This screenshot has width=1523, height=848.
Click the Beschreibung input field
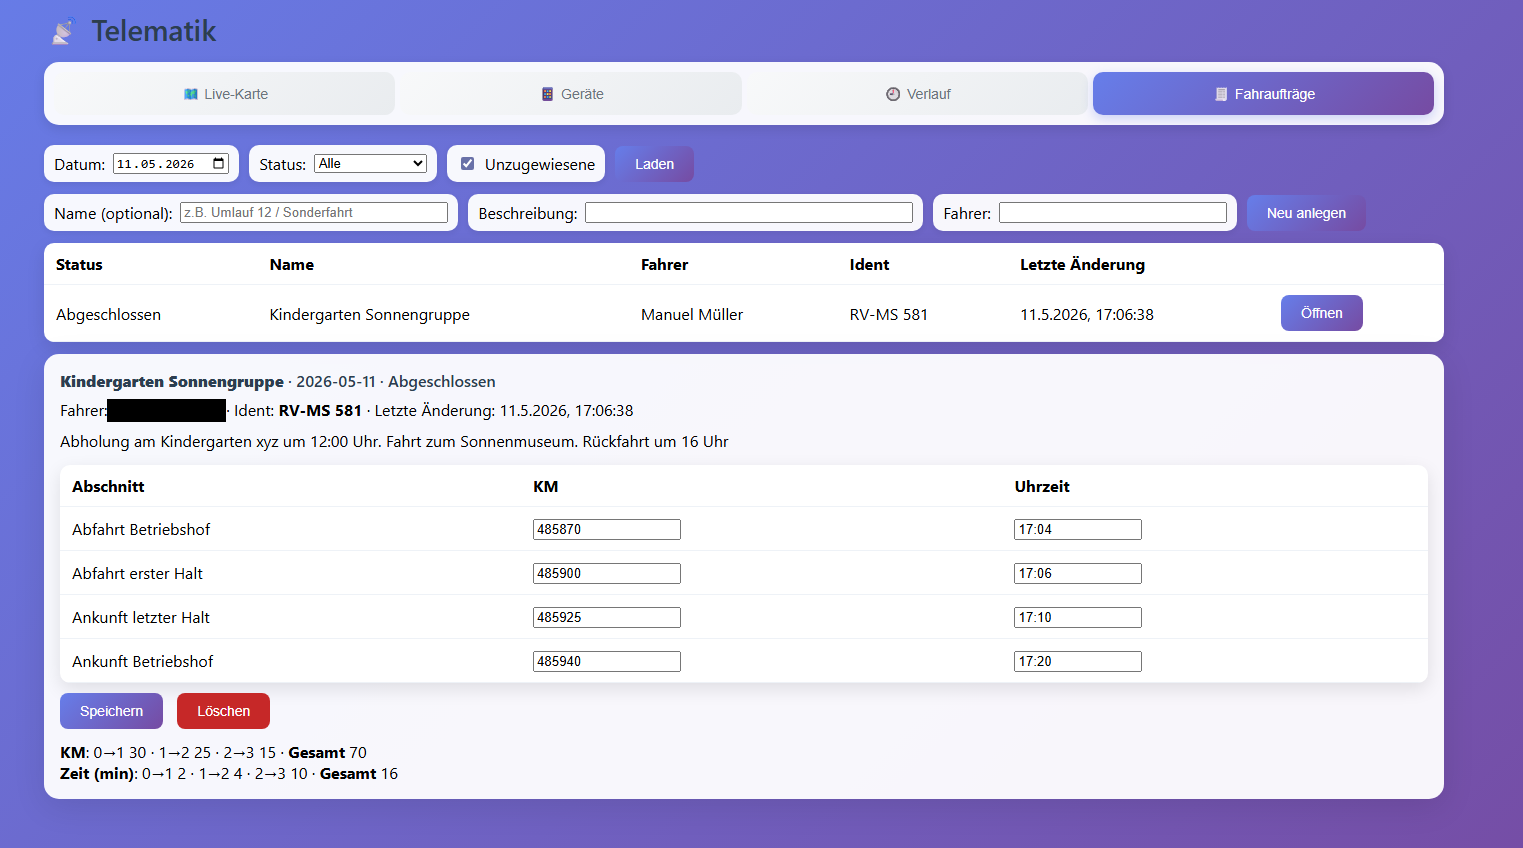click(x=749, y=212)
